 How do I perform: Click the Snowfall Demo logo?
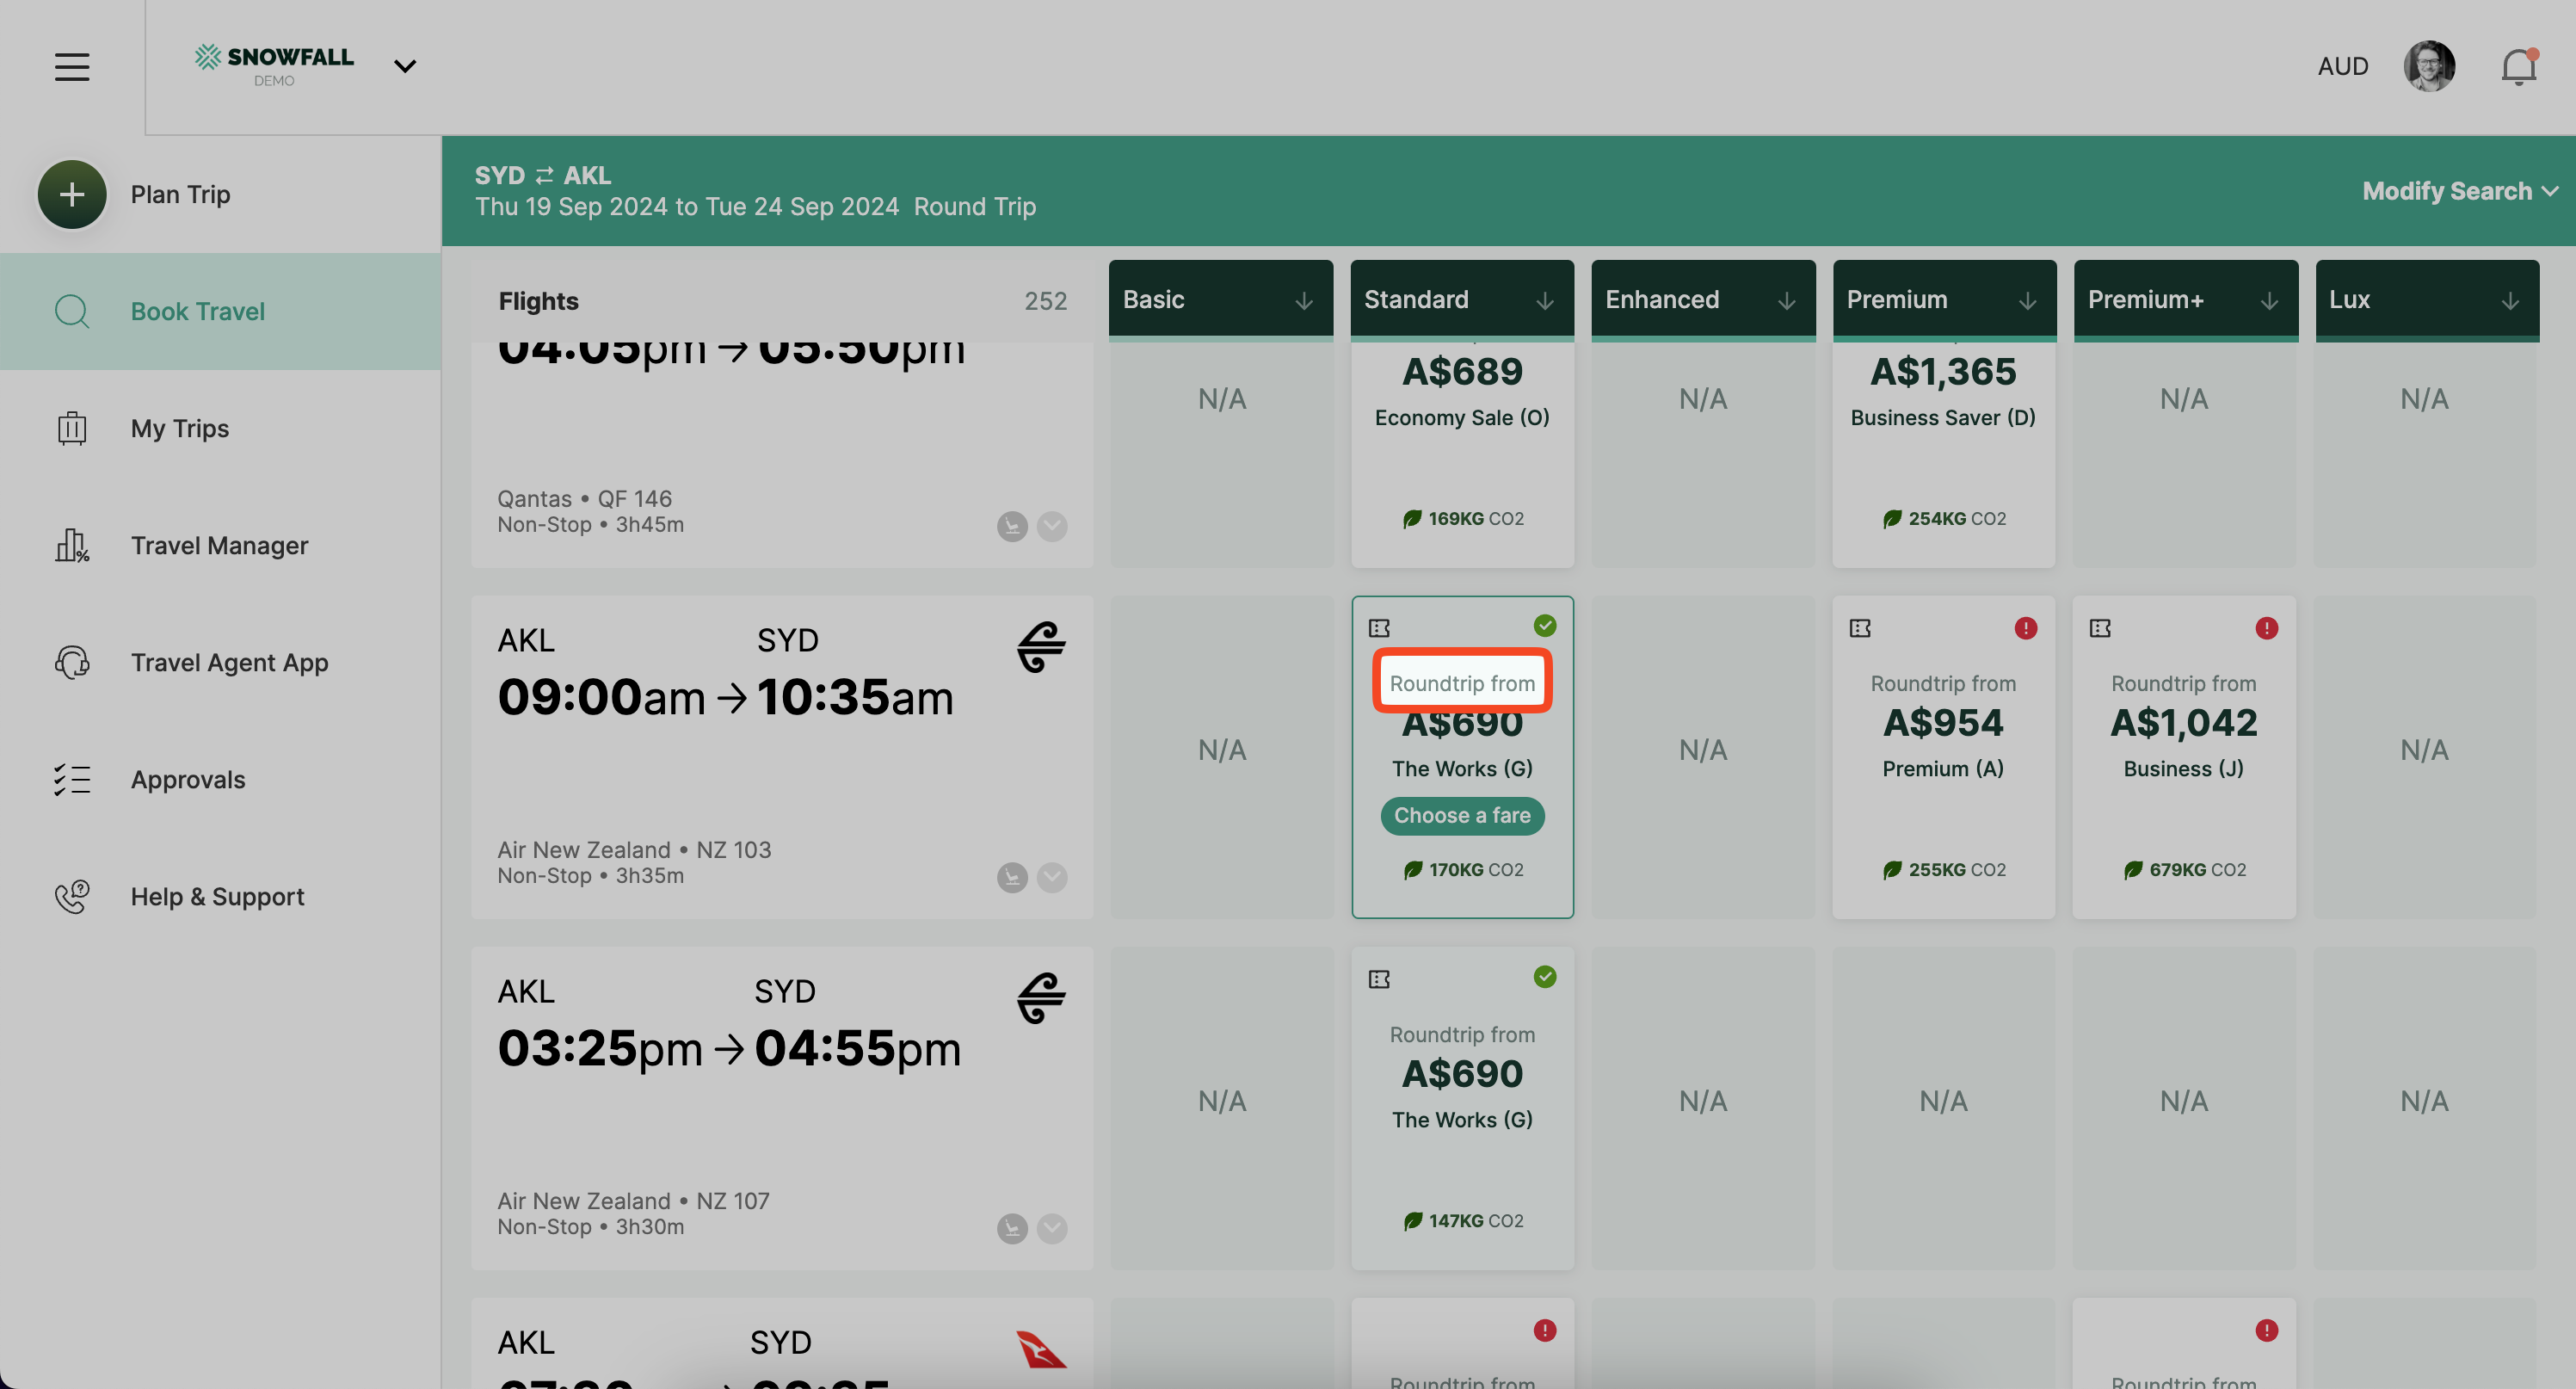[x=274, y=66]
